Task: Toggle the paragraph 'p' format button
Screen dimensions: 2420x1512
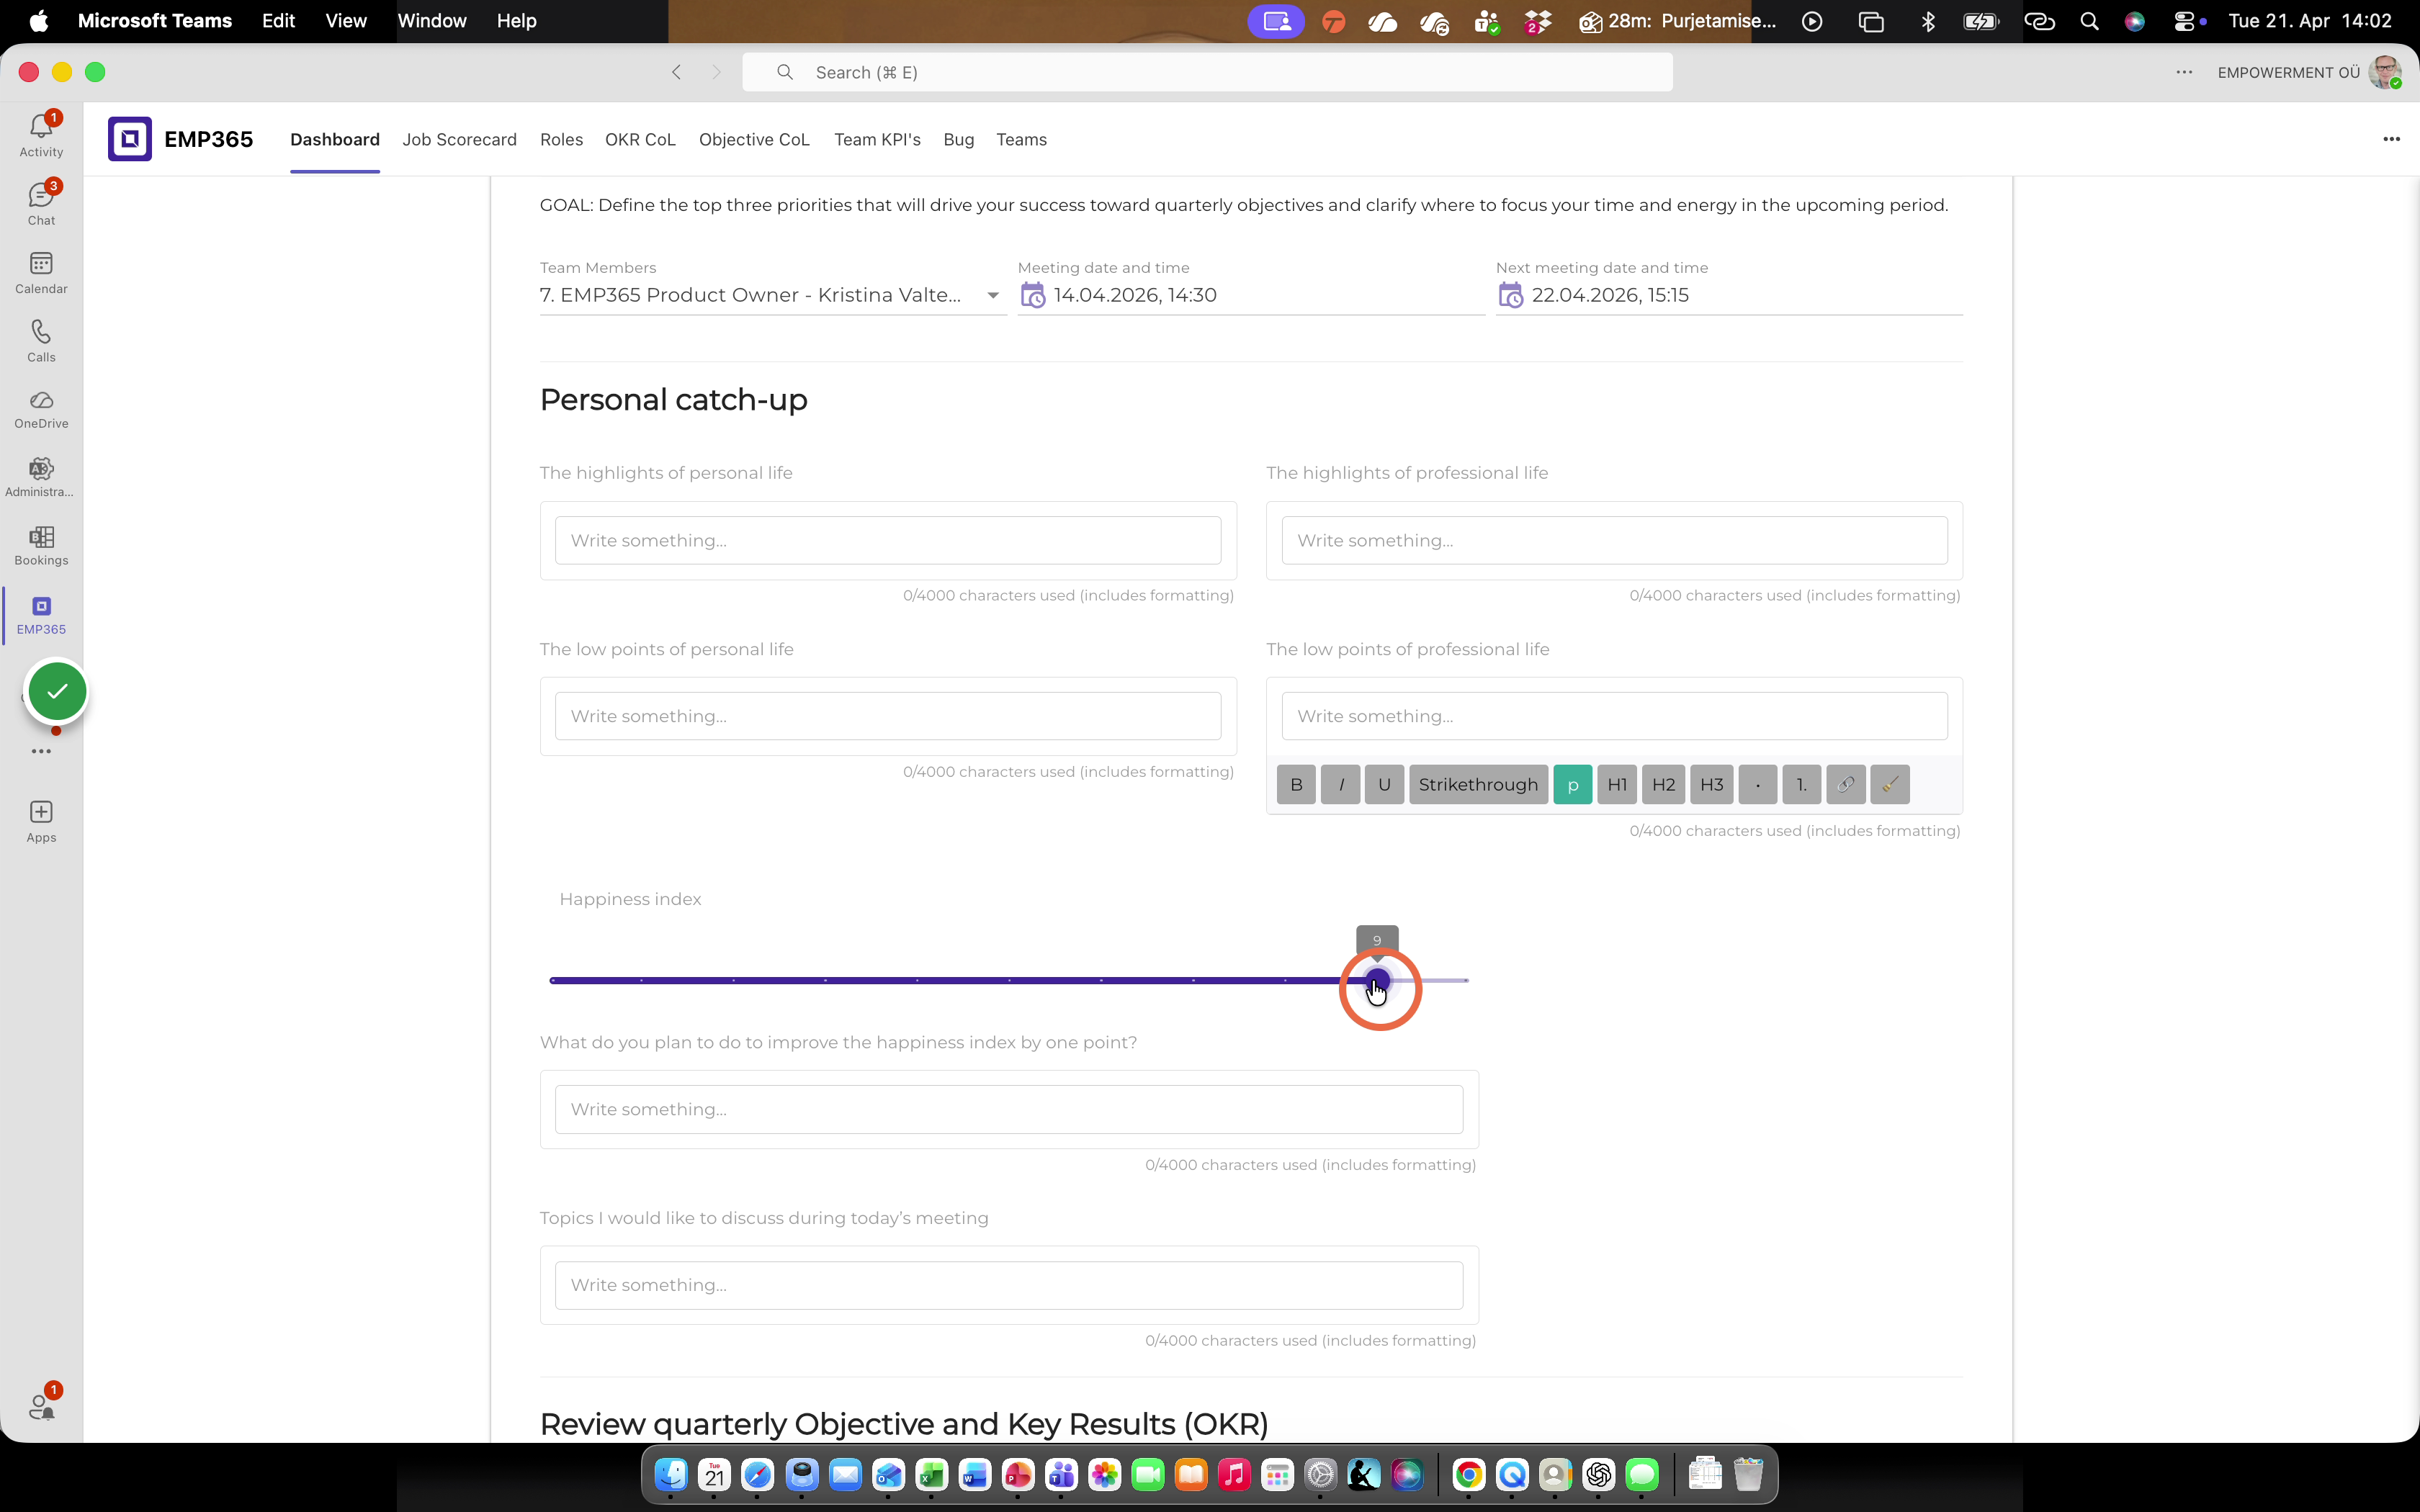Action: tap(1573, 785)
